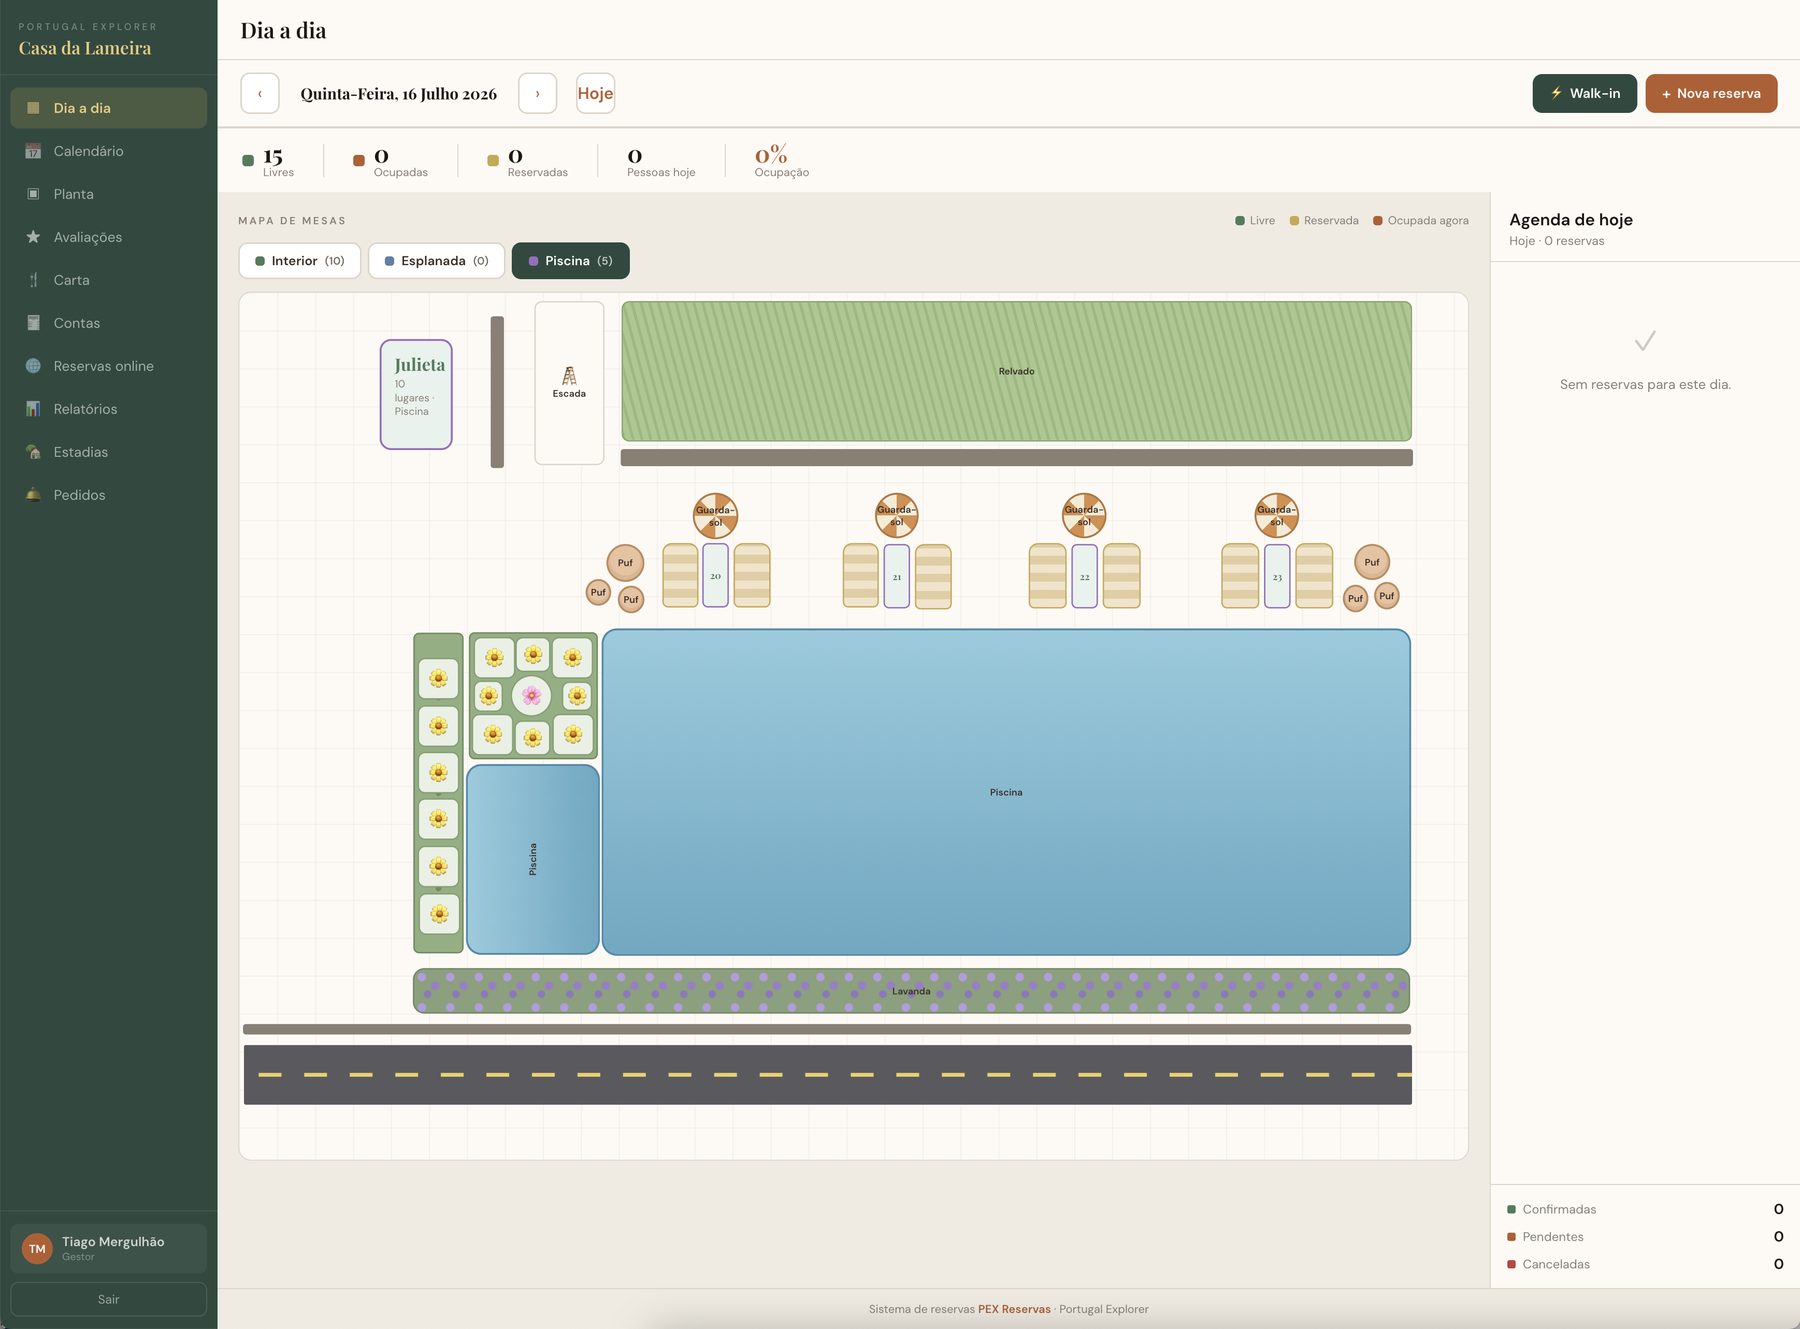The width and height of the screenshot is (1800, 1329).
Task: Open the Pedidos bell icon
Action: tap(33, 495)
